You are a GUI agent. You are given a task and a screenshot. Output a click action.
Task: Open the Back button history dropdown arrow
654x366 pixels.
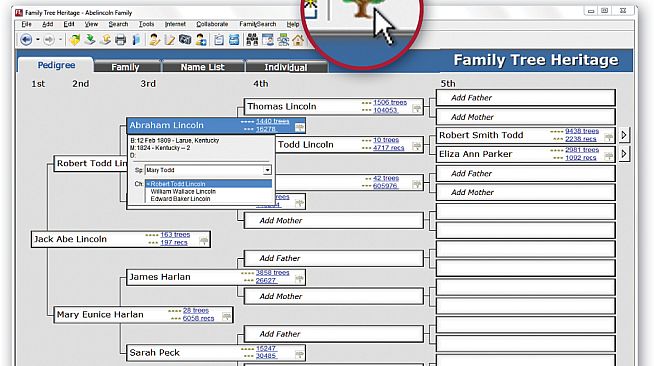click(38, 40)
